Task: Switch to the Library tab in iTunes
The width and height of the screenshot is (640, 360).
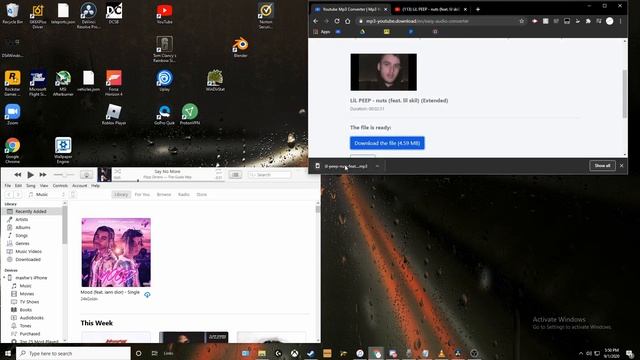Action: pyautogui.click(x=121, y=195)
